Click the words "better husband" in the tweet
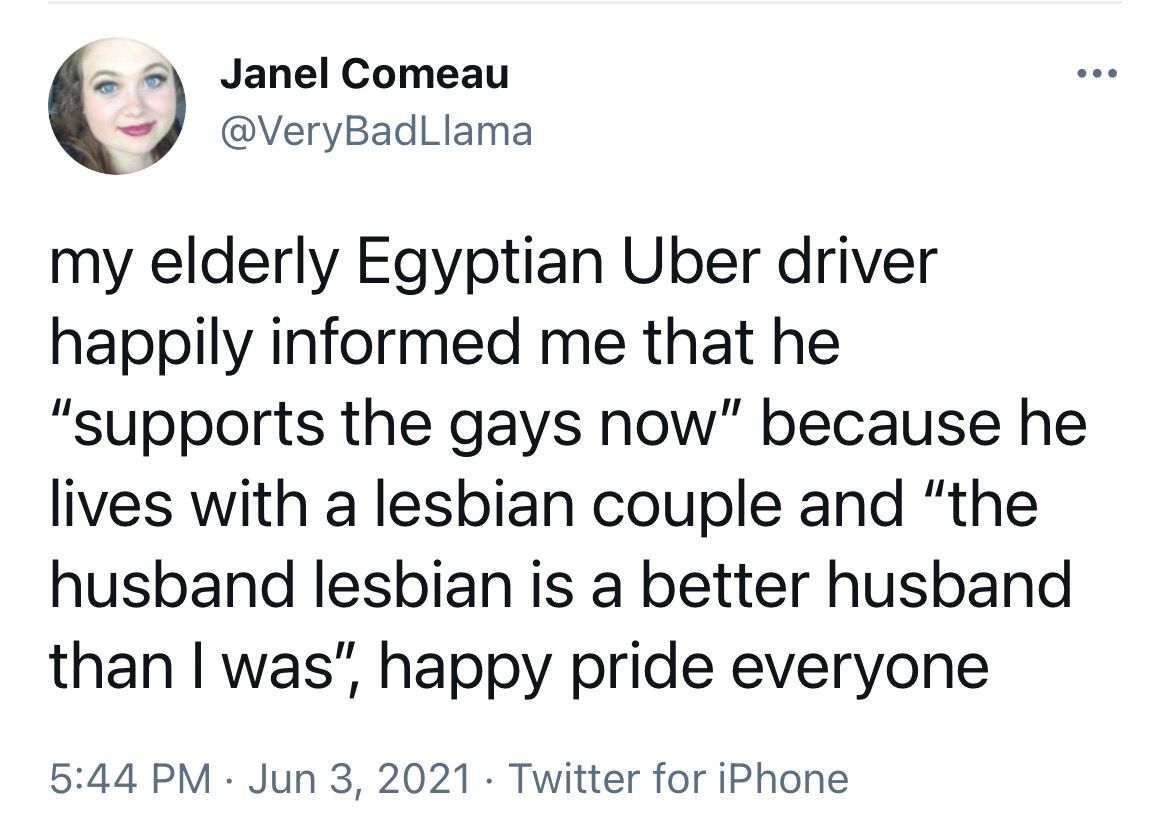This screenshot has height=828, width=1170. click(856, 584)
